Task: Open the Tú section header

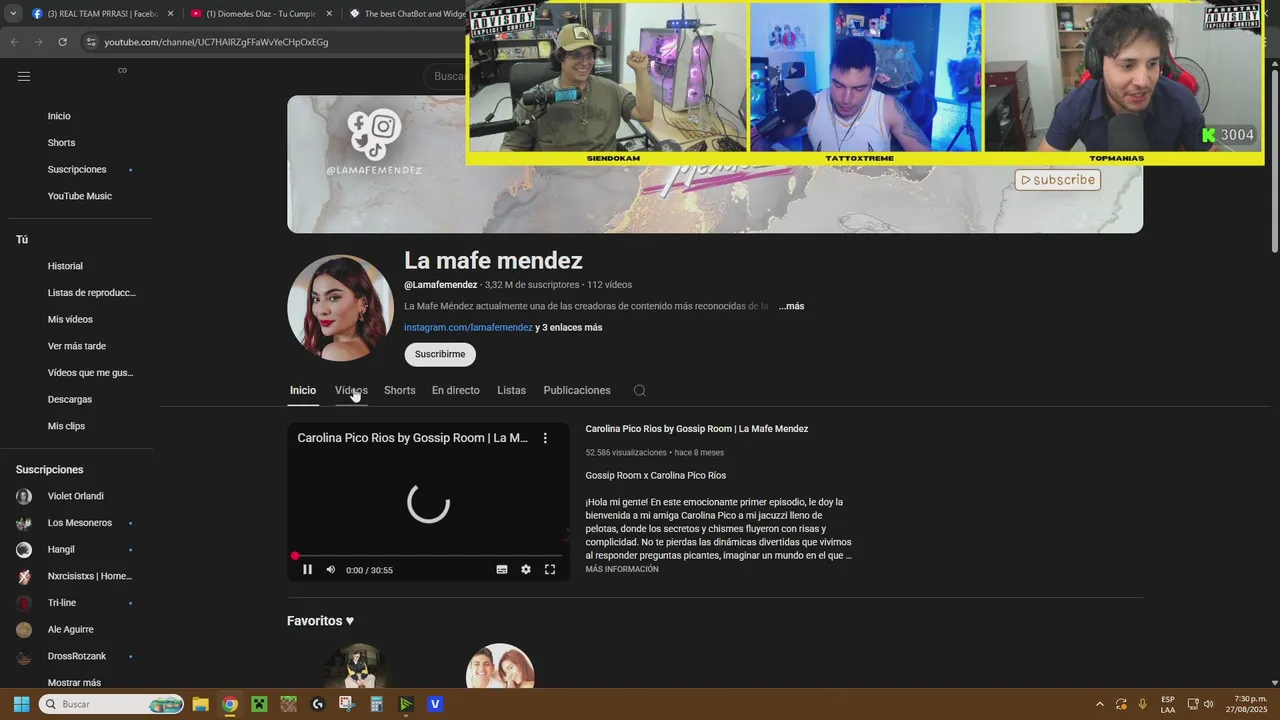Action: pyautogui.click(x=22, y=240)
